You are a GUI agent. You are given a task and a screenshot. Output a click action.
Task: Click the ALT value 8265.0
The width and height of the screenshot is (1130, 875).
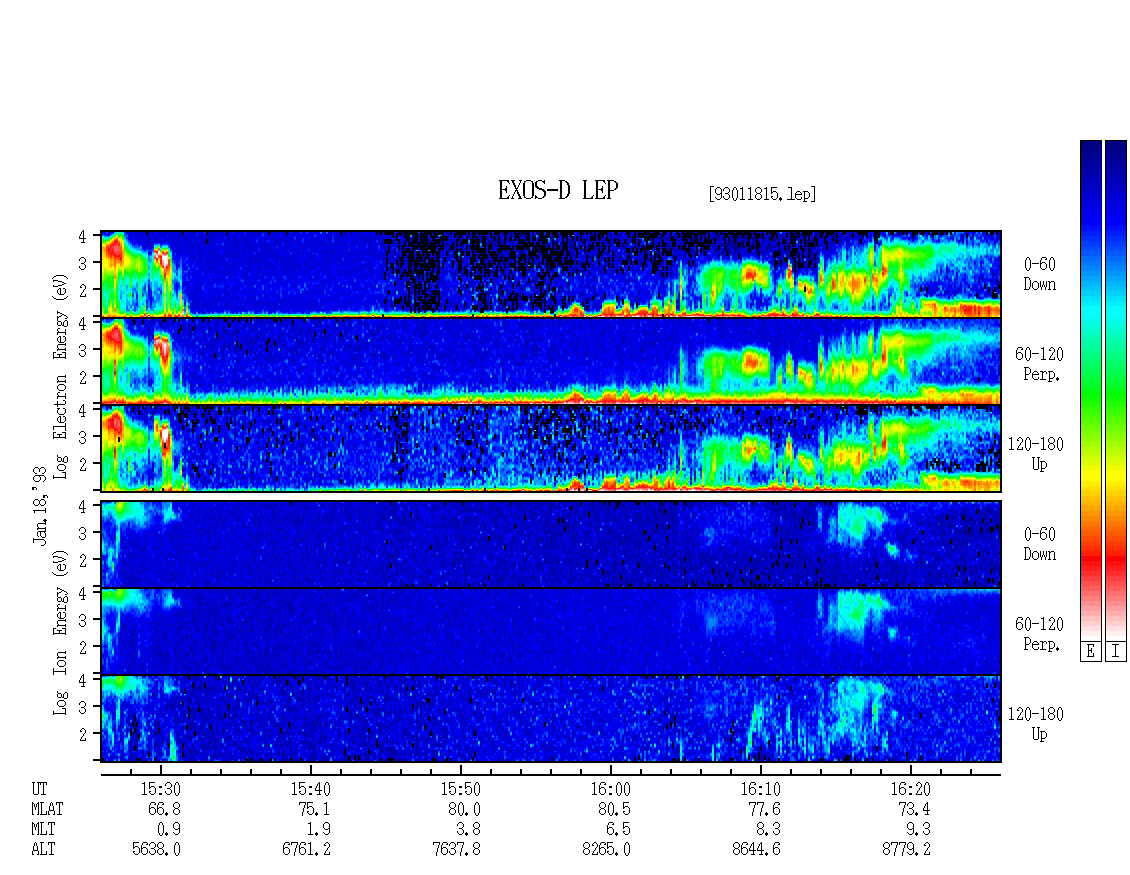point(606,850)
